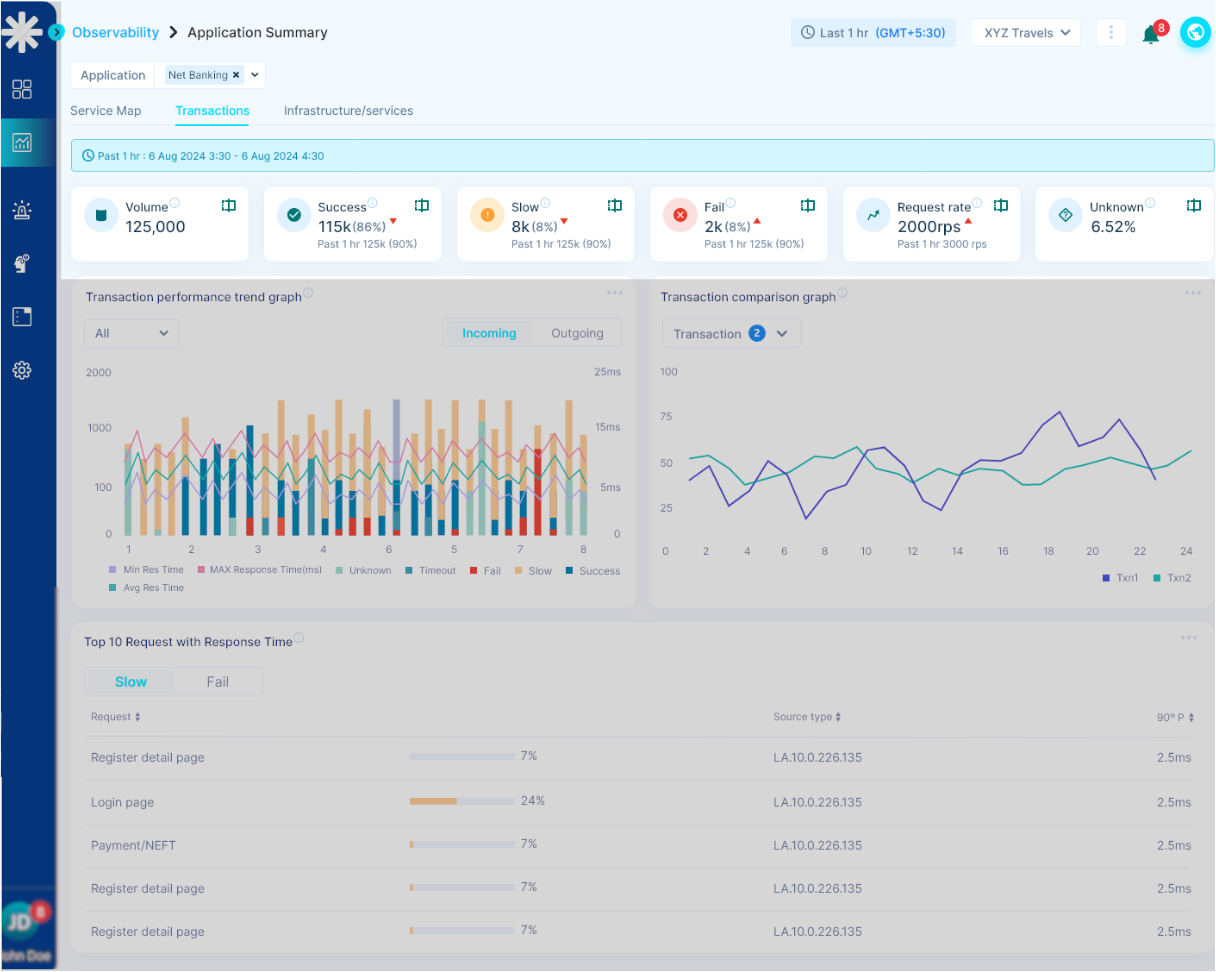Image resolution: width=1216 pixels, height=972 pixels.
Task: Open the All filter dropdown
Action: (131, 333)
